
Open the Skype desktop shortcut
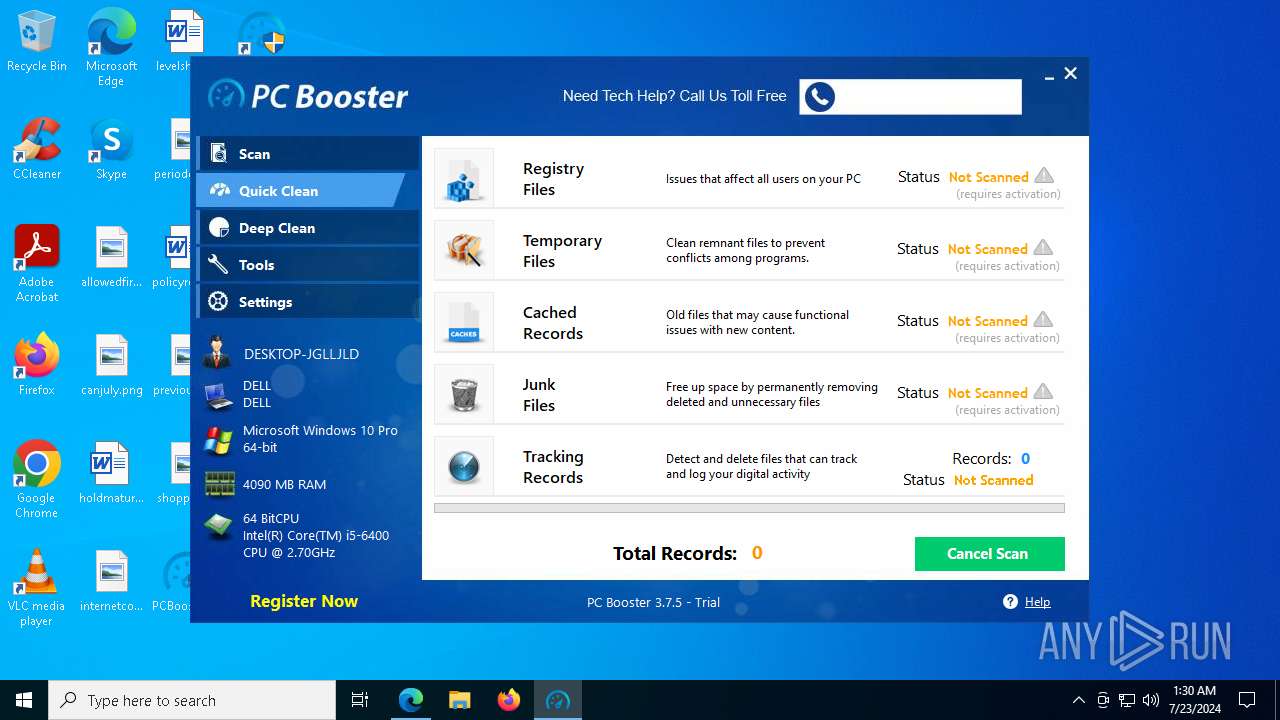pyautogui.click(x=111, y=149)
